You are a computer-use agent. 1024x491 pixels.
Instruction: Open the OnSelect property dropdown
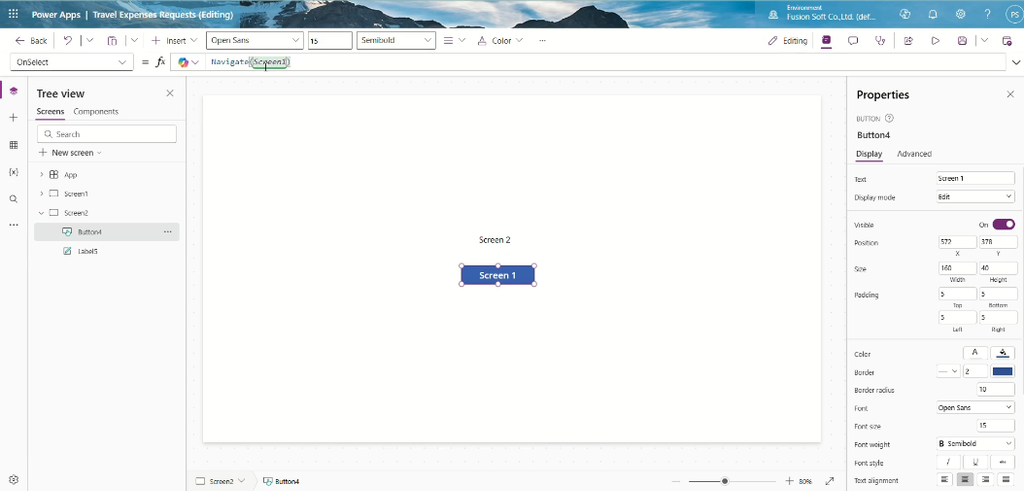72,62
